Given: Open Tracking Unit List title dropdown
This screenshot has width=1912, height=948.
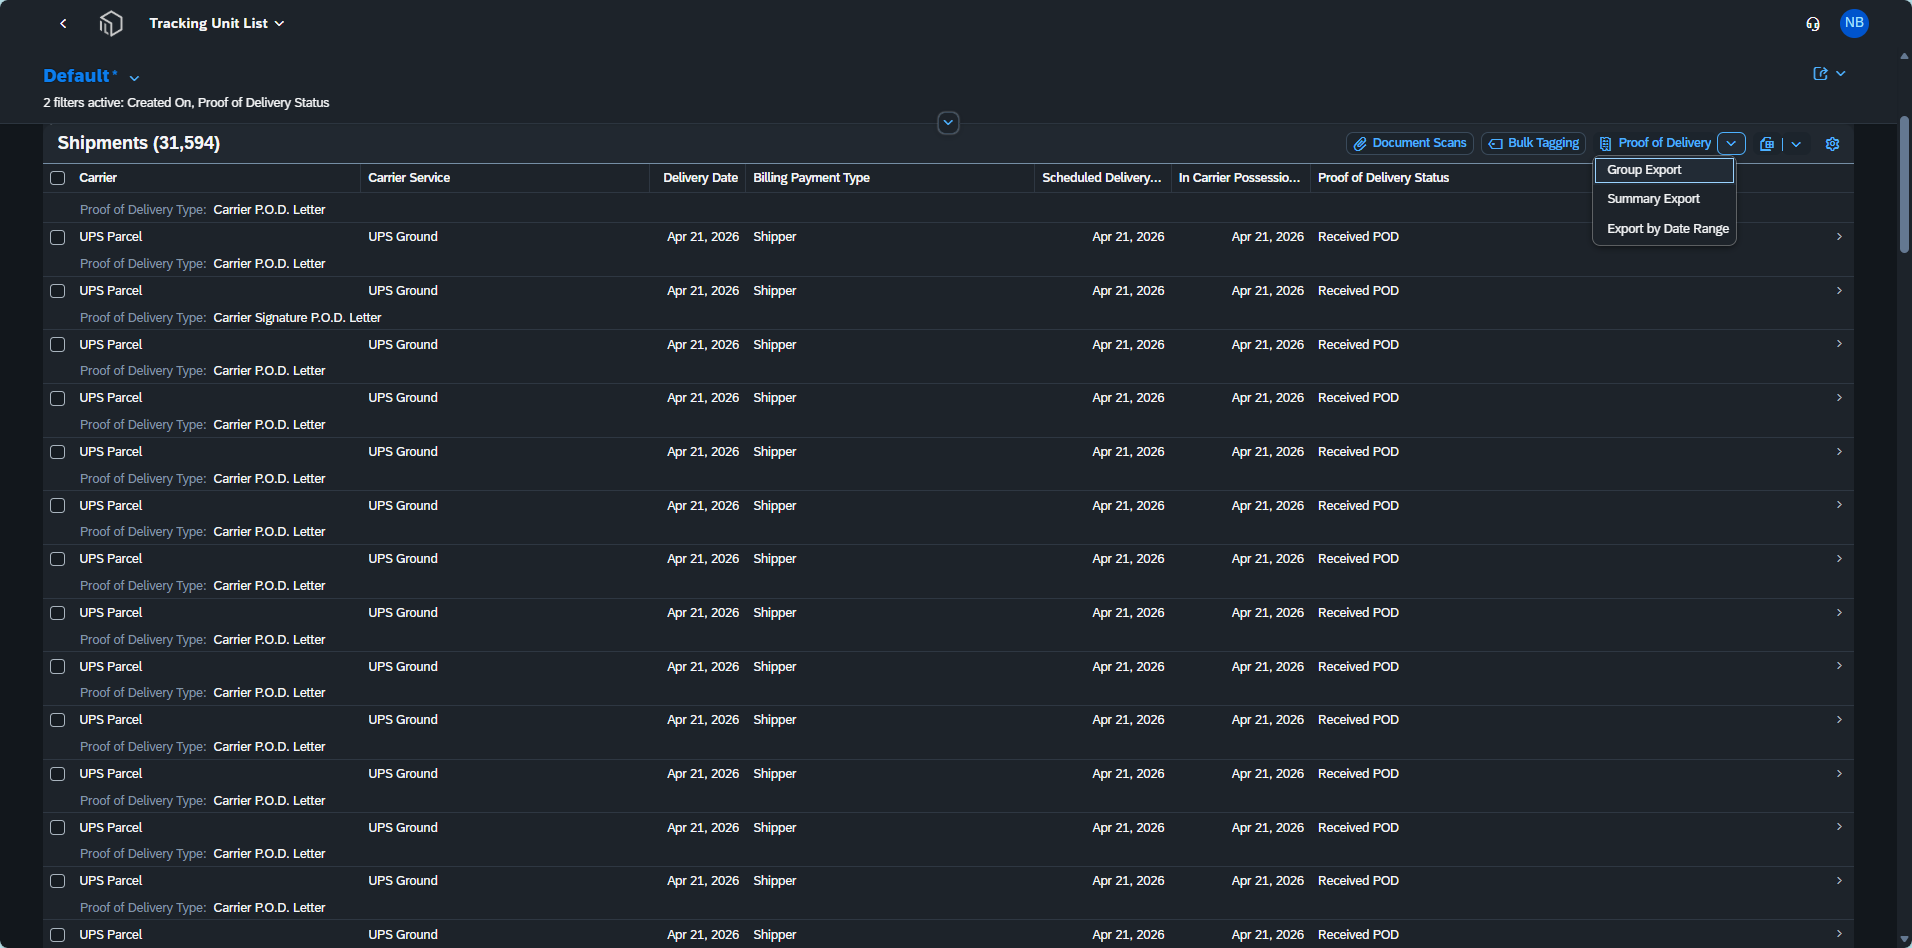Looking at the screenshot, I should [x=217, y=23].
